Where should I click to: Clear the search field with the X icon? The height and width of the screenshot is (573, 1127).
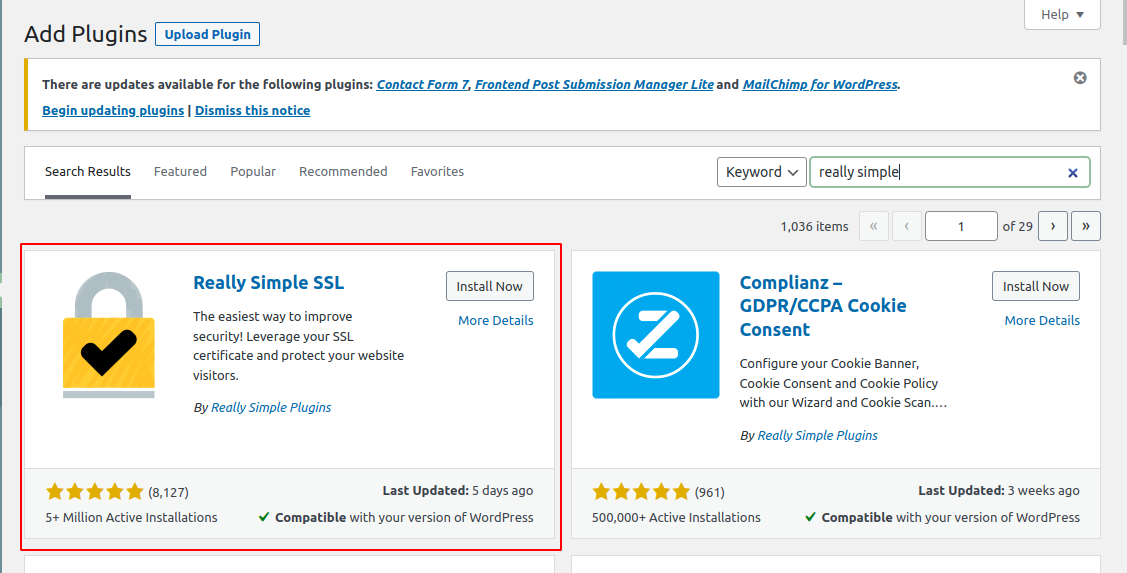coord(1072,173)
